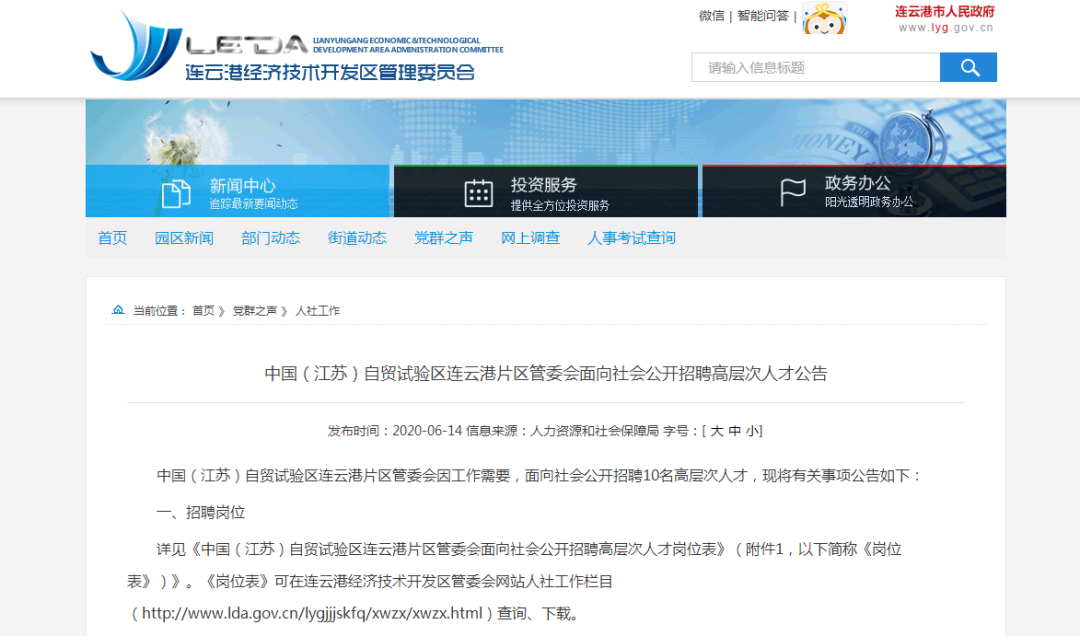Screen dimensions: 1080x636
Task: Go to 首页 in navigation menu
Action: (x=112, y=238)
